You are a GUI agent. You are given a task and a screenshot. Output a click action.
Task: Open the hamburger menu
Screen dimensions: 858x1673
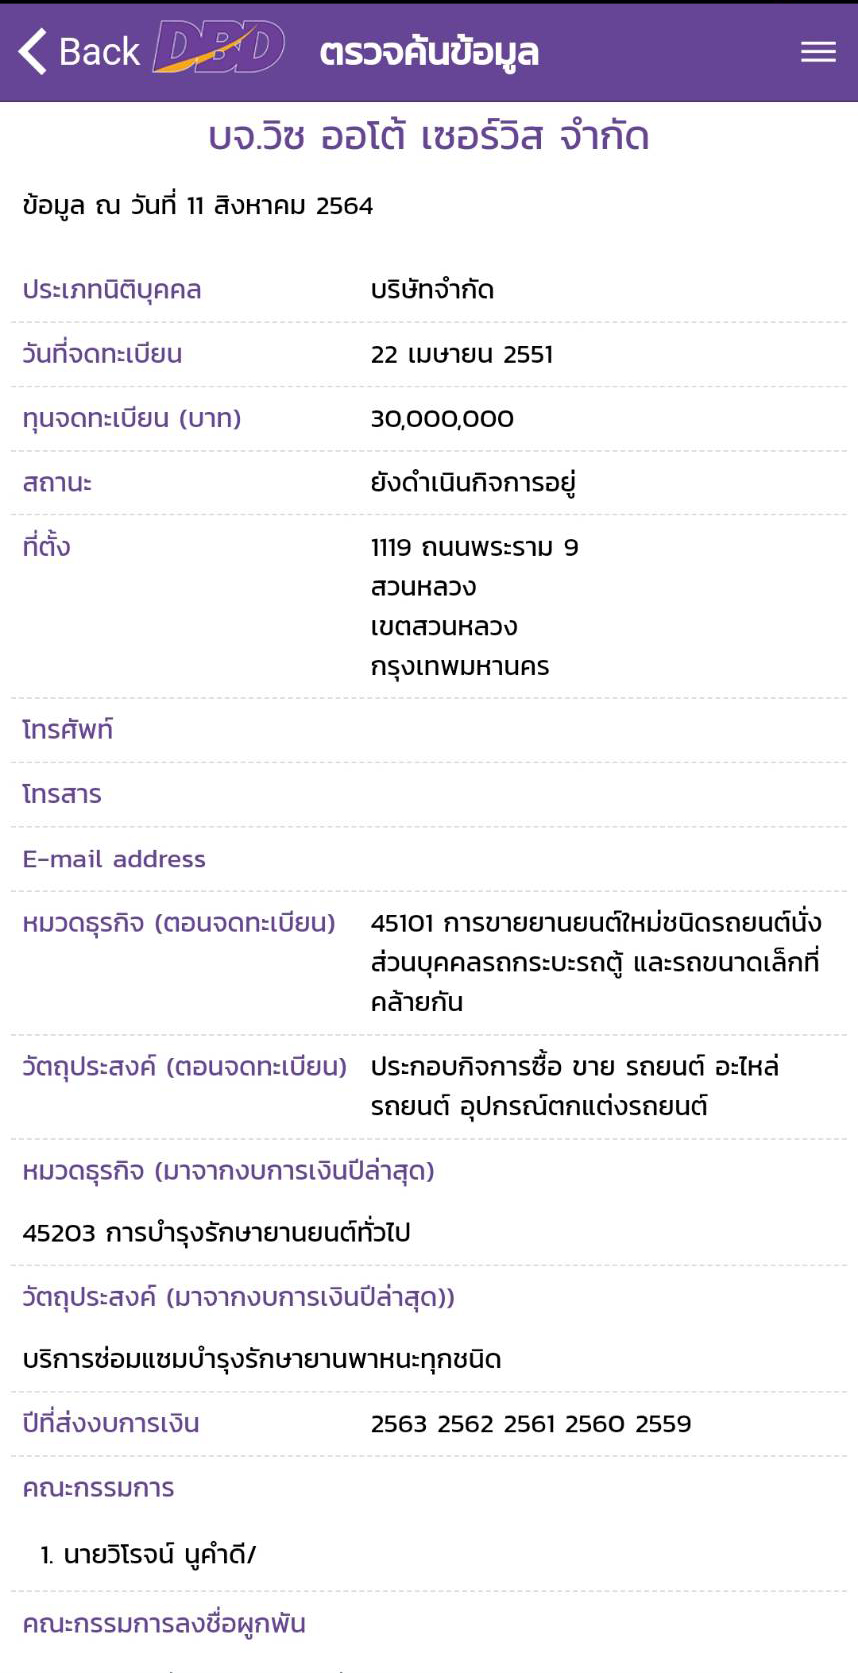[818, 52]
